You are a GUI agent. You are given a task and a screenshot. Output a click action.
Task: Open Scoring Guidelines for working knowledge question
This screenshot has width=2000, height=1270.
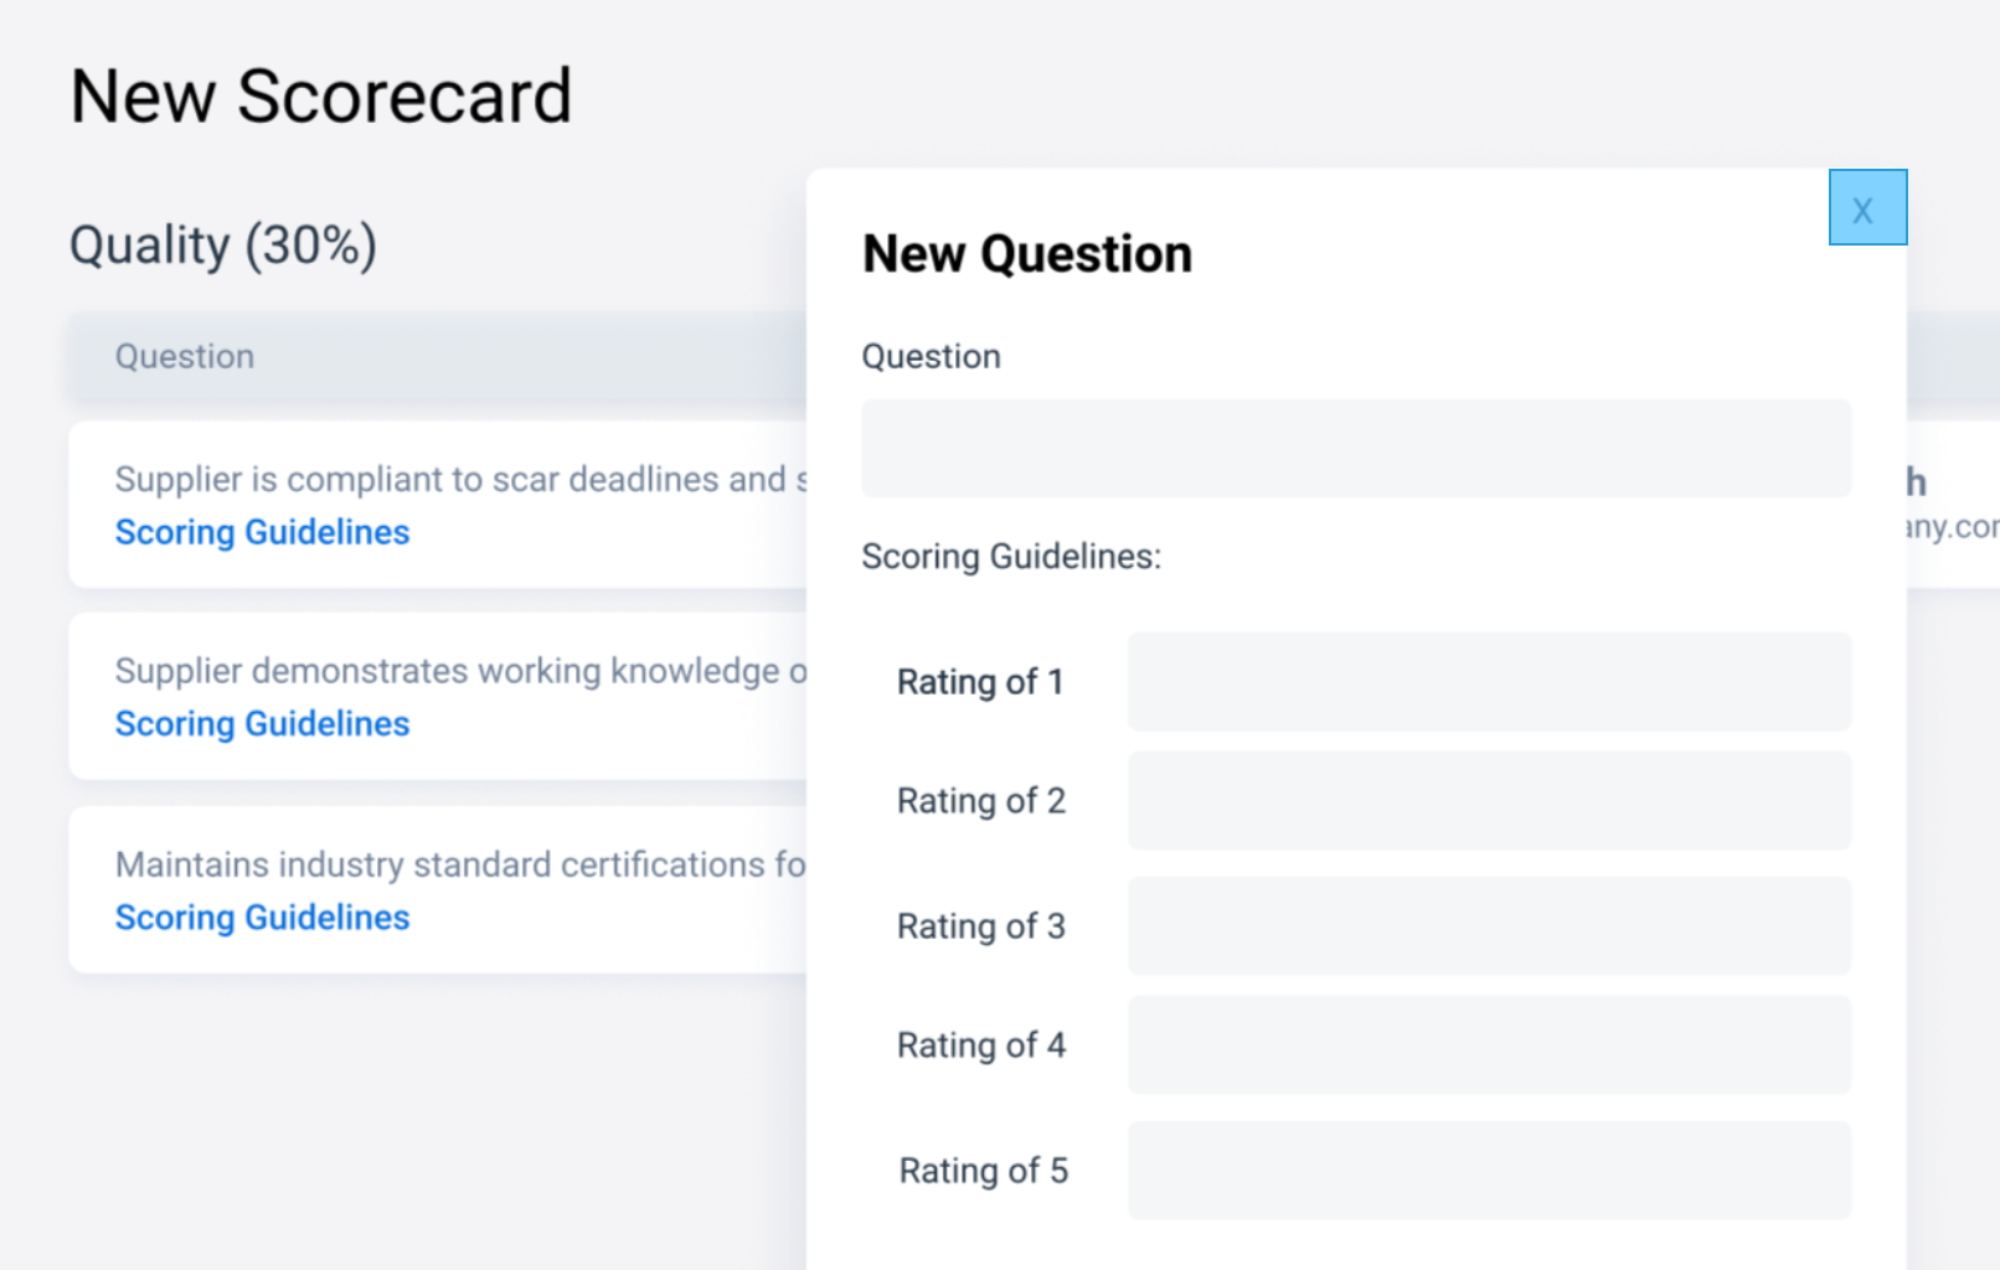click(x=262, y=723)
